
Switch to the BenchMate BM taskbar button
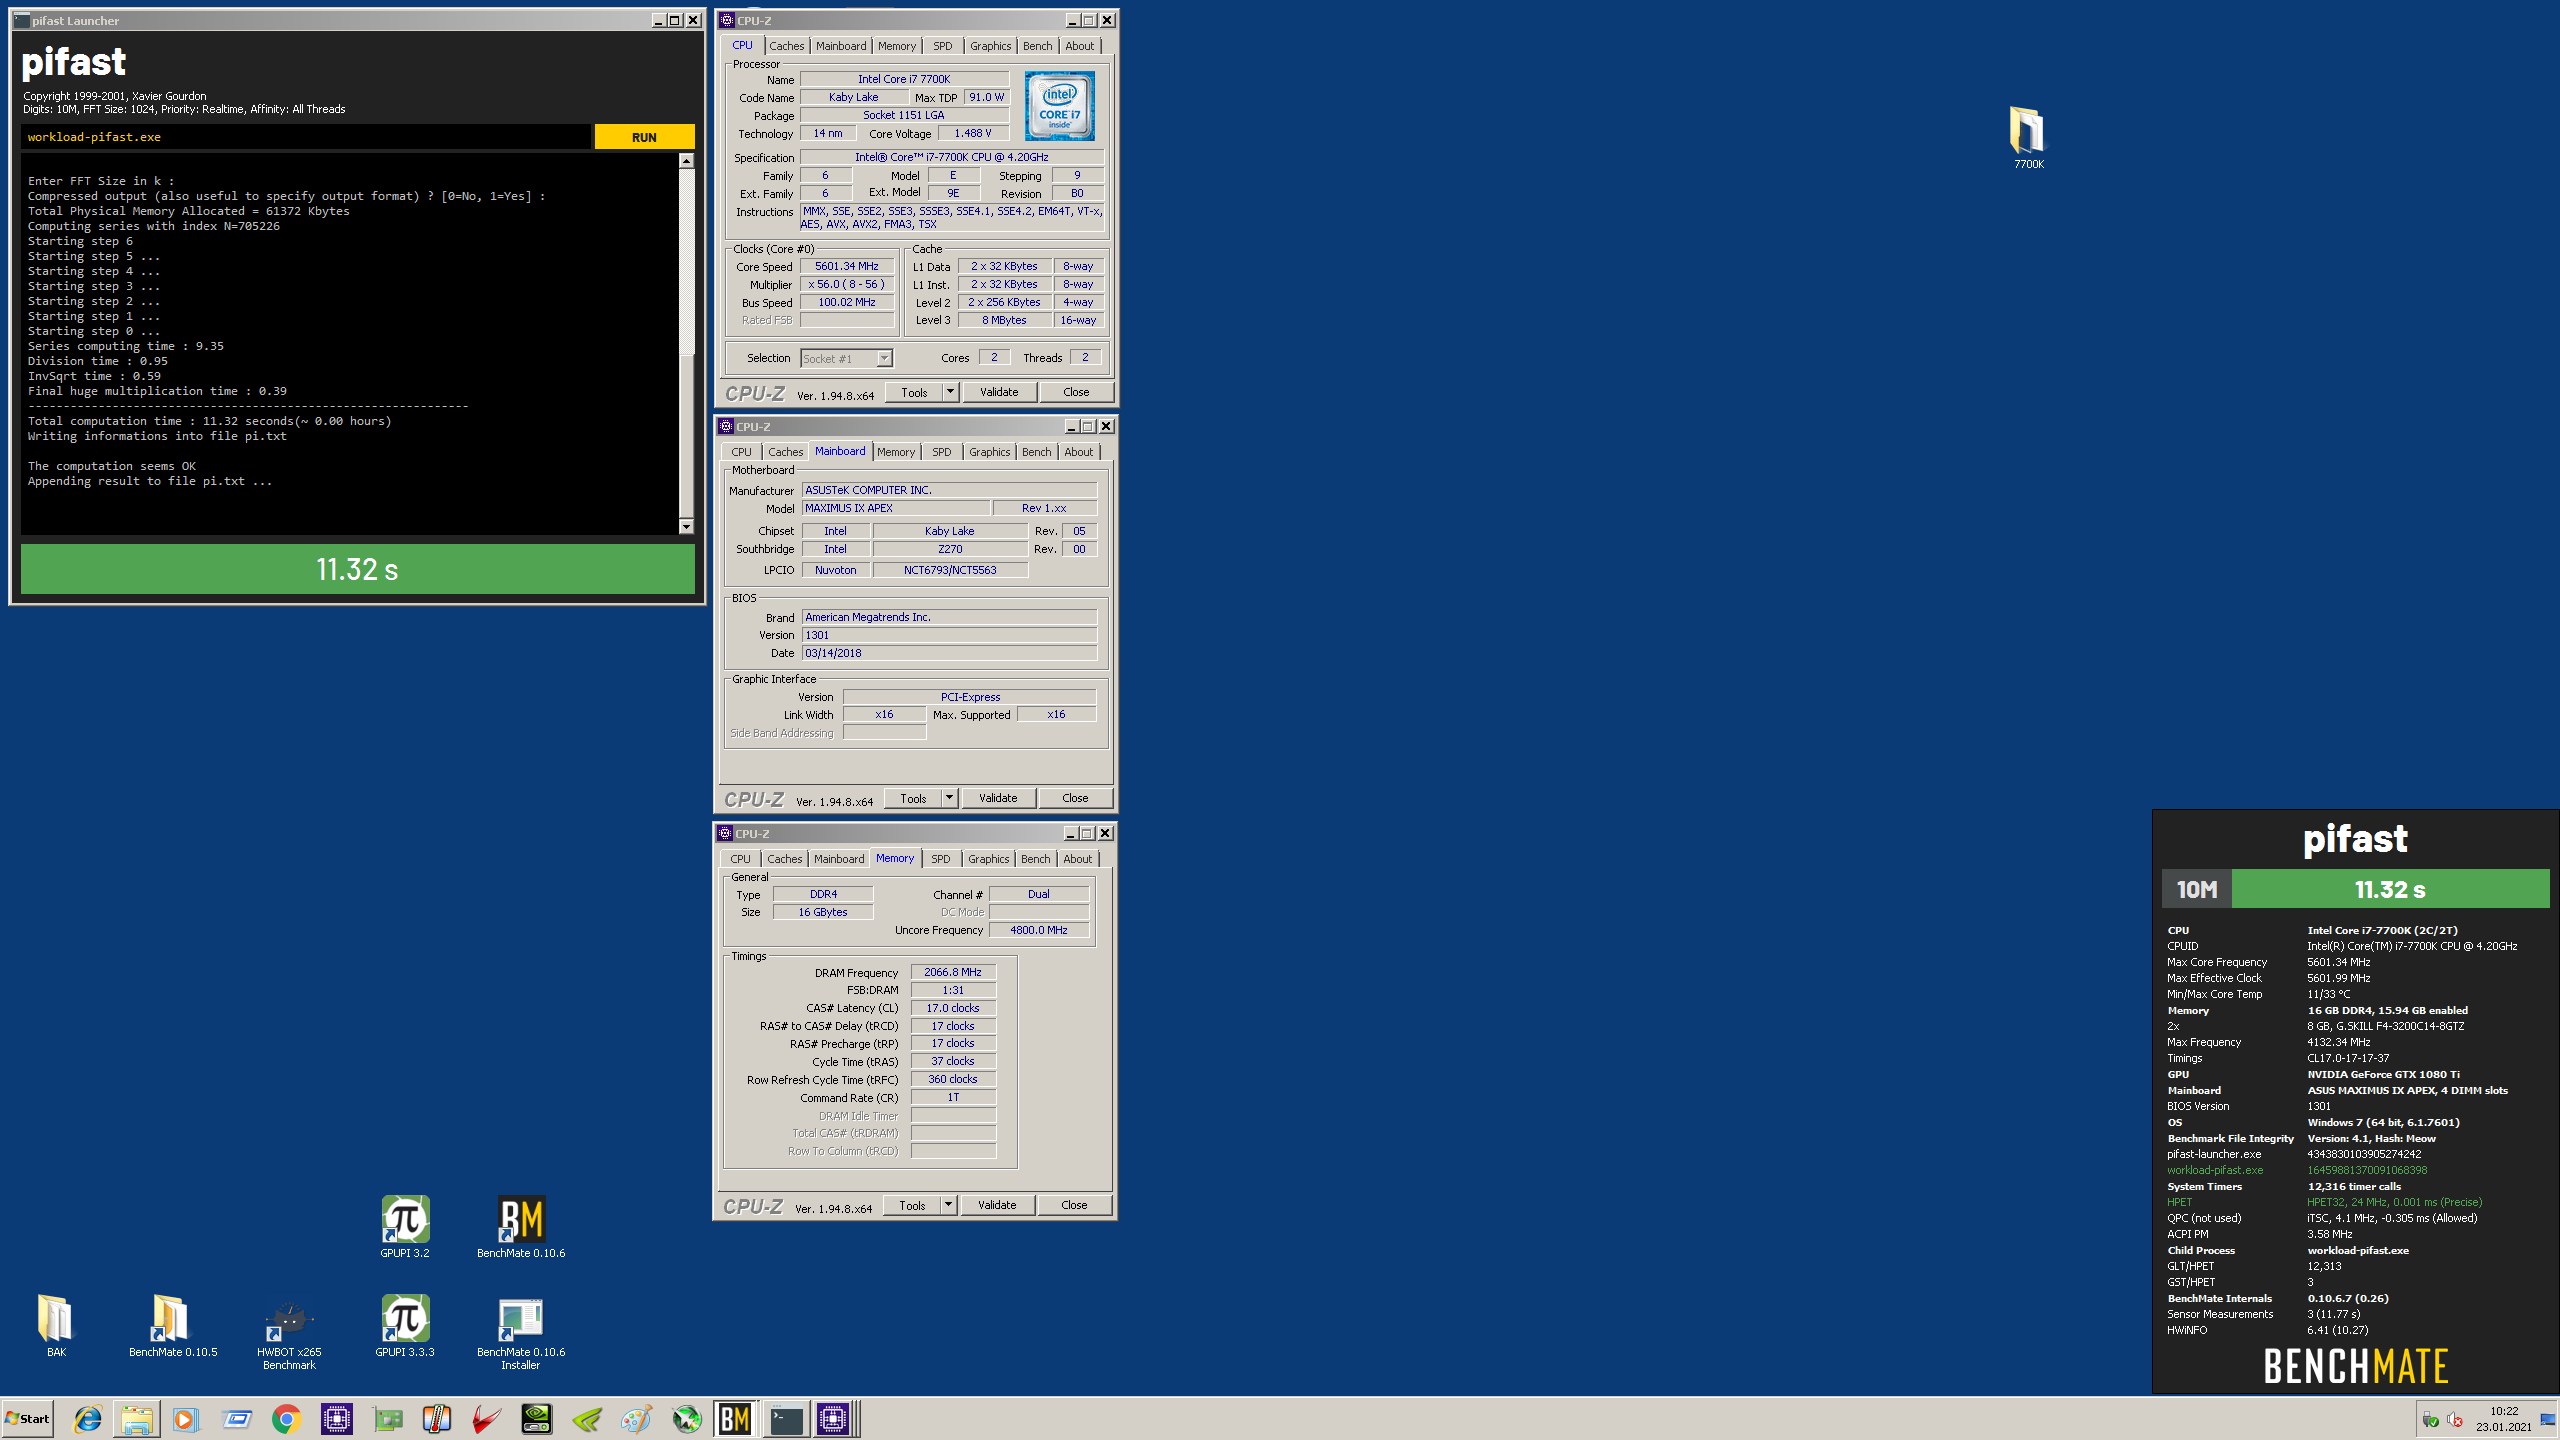[x=735, y=1418]
